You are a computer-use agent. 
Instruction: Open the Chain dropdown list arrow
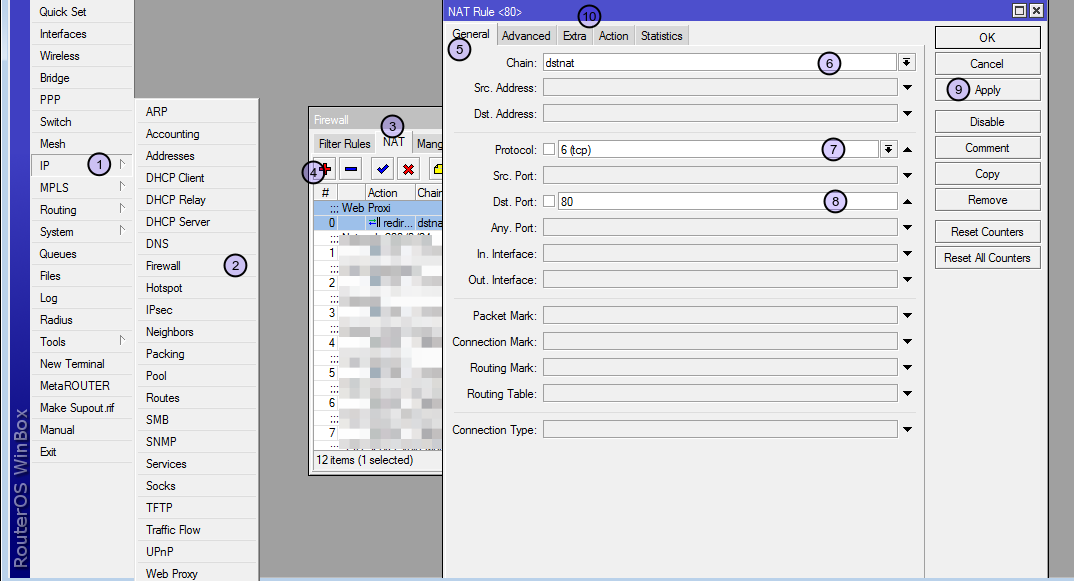tap(906, 62)
